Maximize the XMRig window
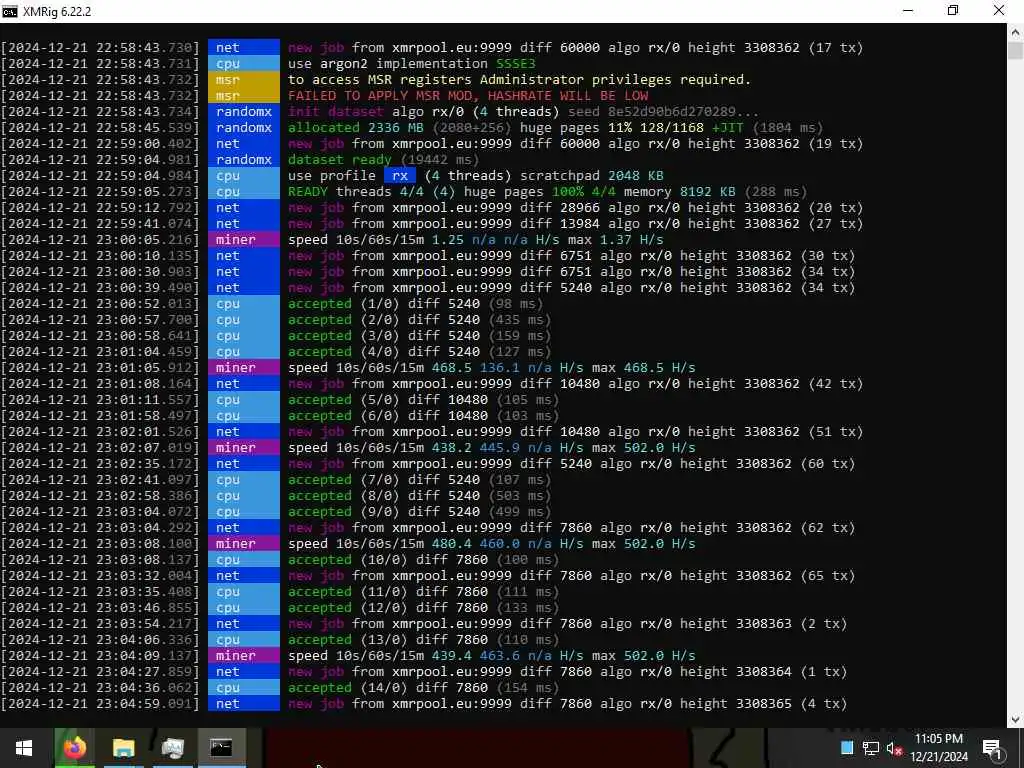 (x=953, y=11)
